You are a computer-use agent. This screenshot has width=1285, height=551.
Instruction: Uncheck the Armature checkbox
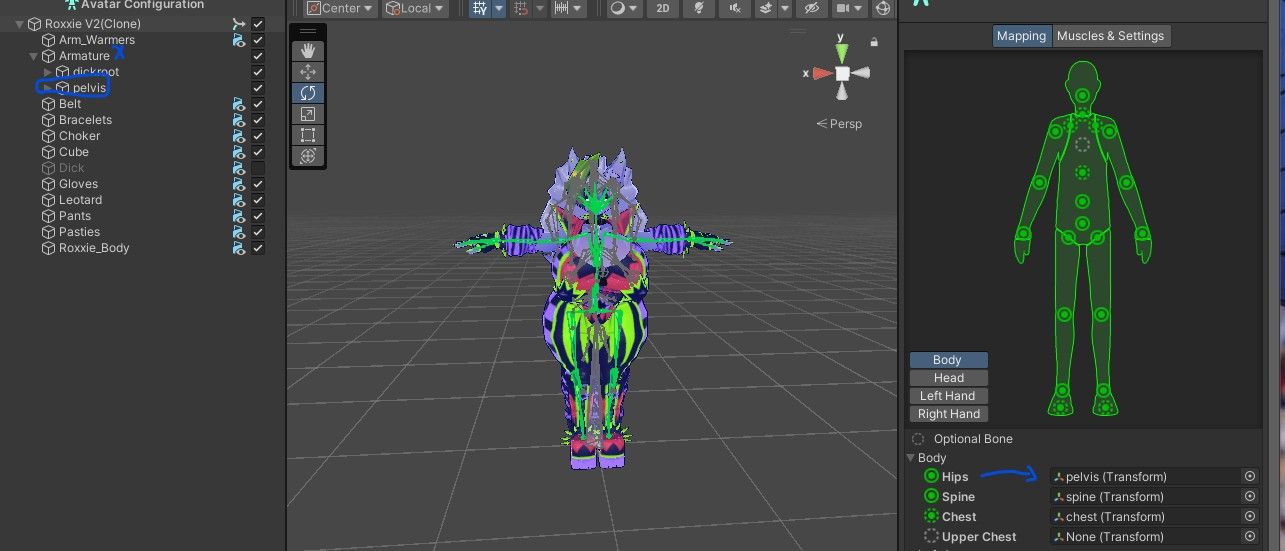258,56
